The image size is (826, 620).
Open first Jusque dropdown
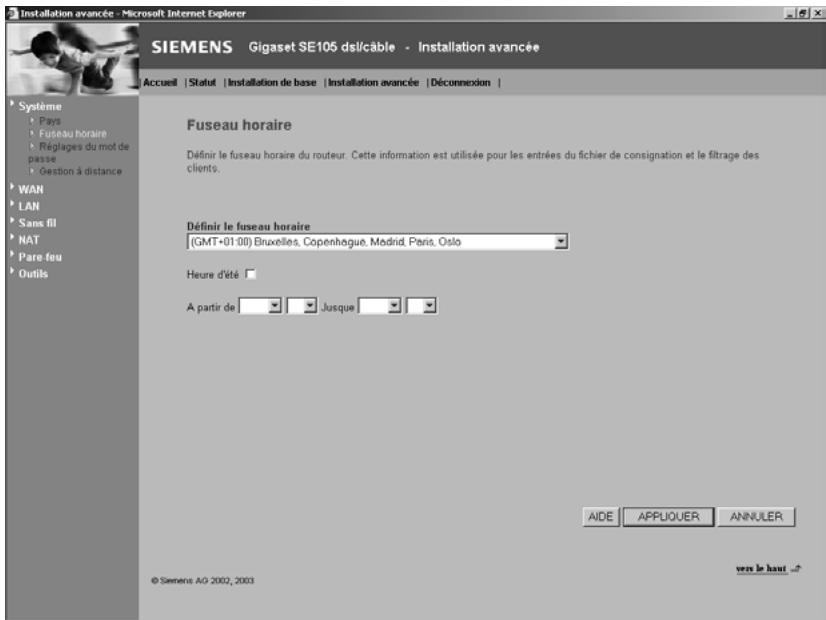380,306
